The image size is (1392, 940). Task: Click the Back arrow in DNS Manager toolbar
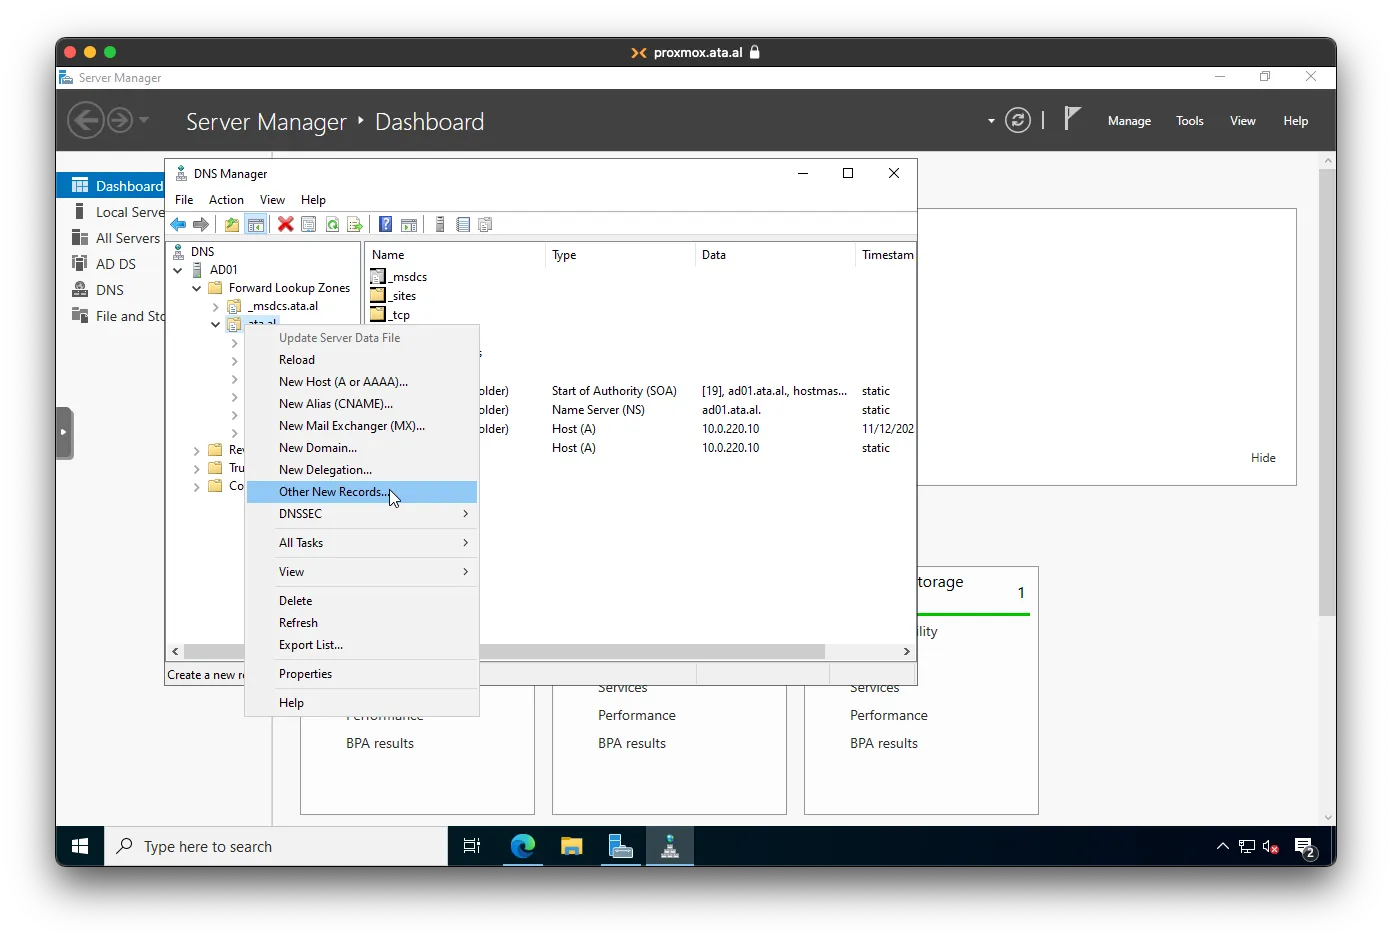pos(178,224)
